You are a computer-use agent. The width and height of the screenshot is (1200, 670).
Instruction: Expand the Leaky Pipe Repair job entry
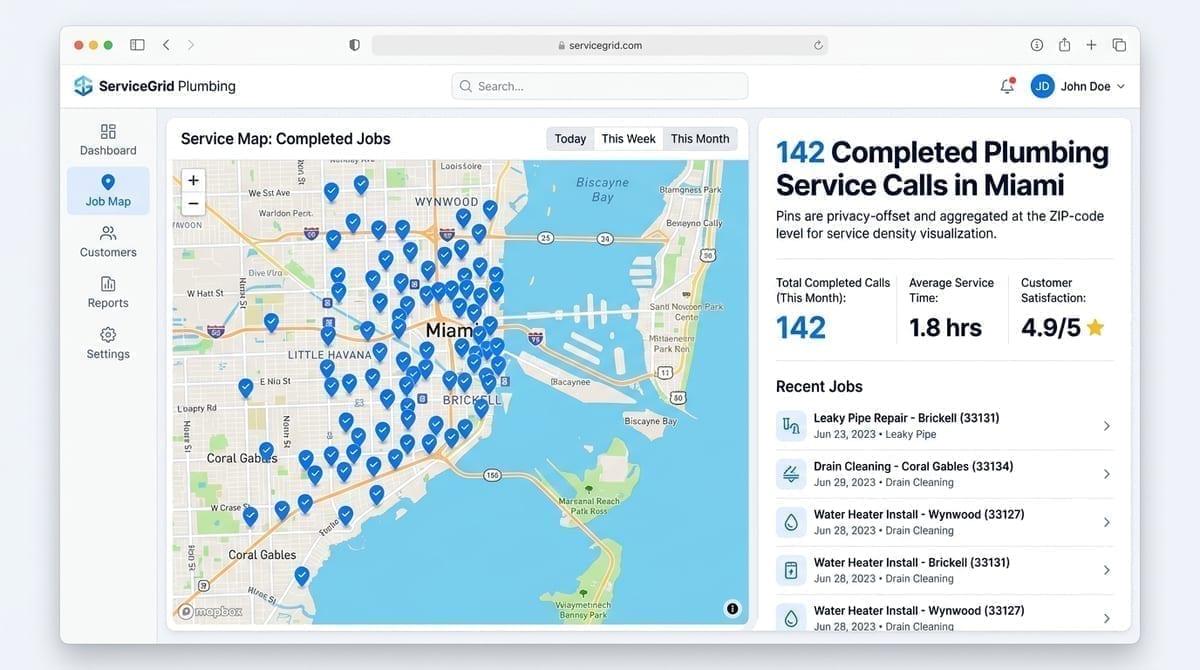tap(1106, 425)
